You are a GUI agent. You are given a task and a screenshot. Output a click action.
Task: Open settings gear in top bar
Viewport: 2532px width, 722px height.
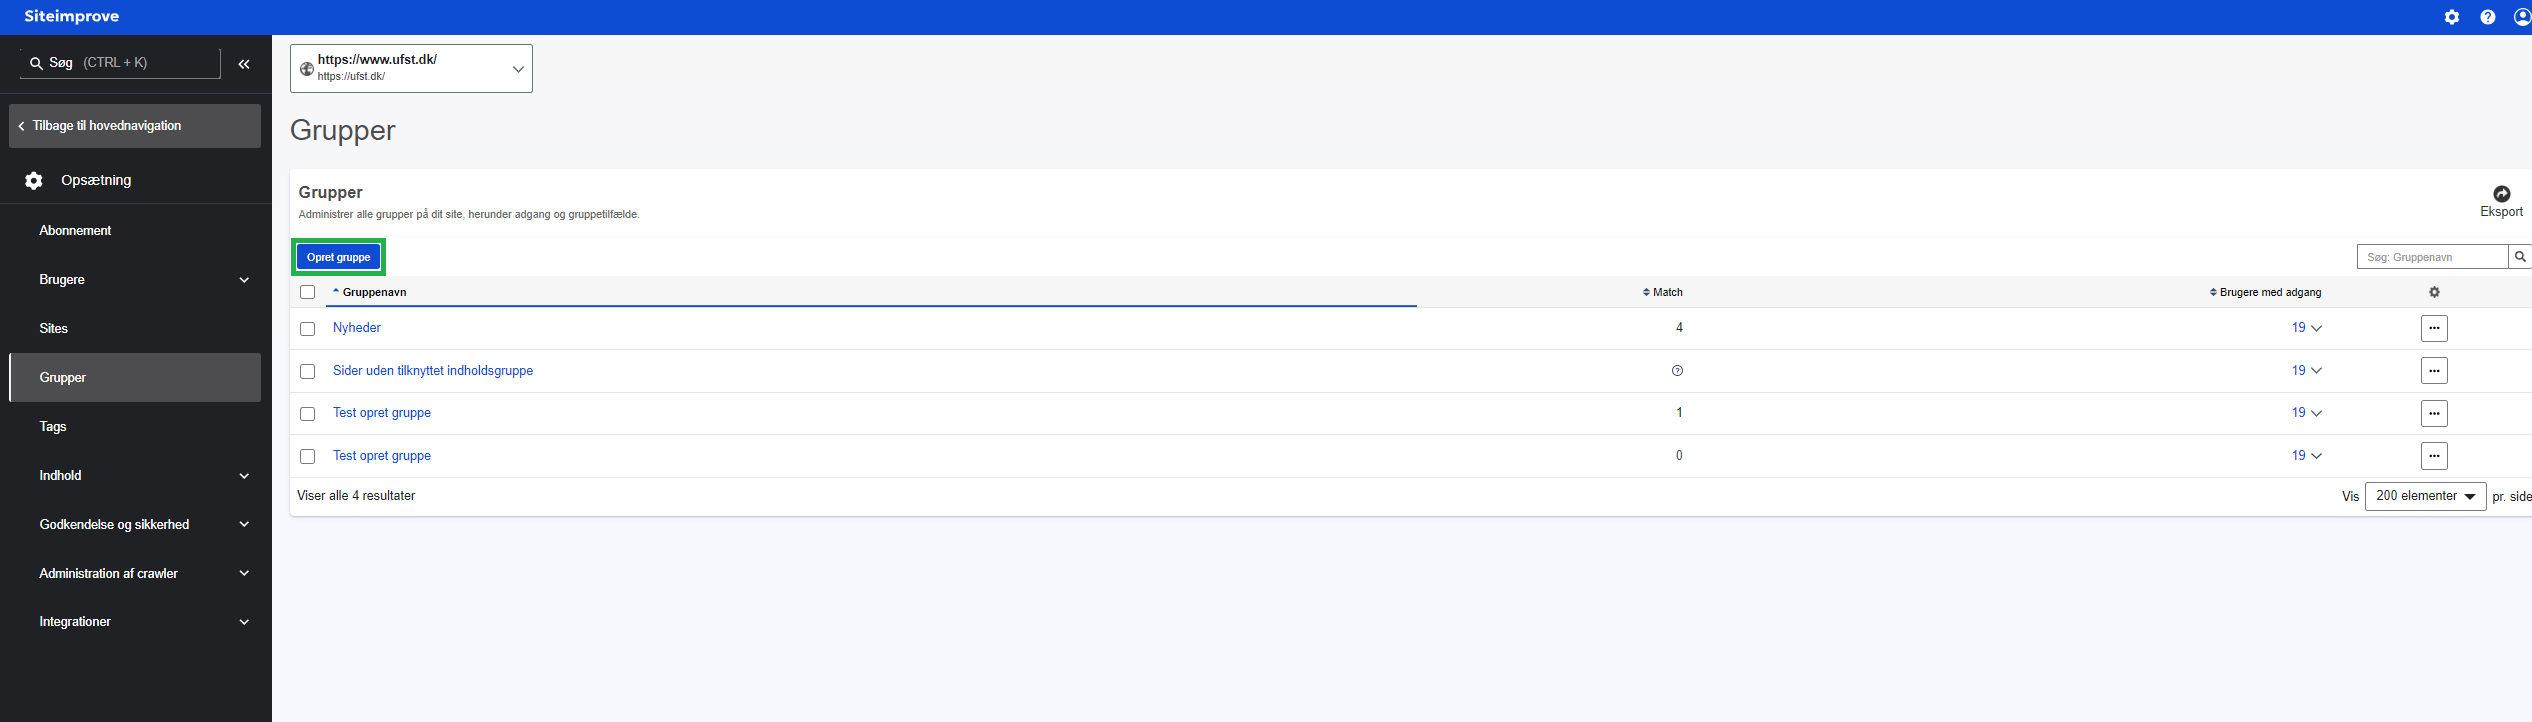click(2451, 17)
